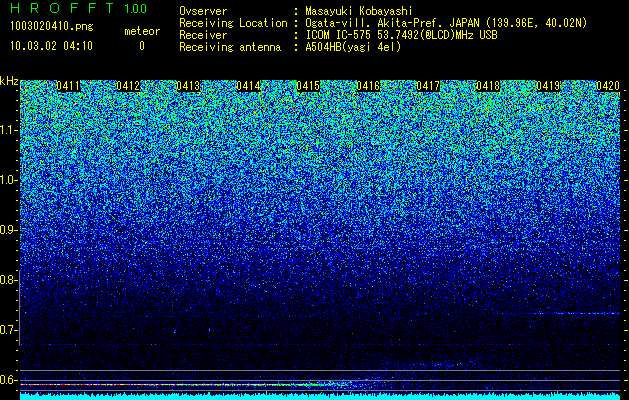The width and height of the screenshot is (629, 400).
Task: Click the faint horizontal signal line near 0.73 kHz
Action: coord(558,313)
